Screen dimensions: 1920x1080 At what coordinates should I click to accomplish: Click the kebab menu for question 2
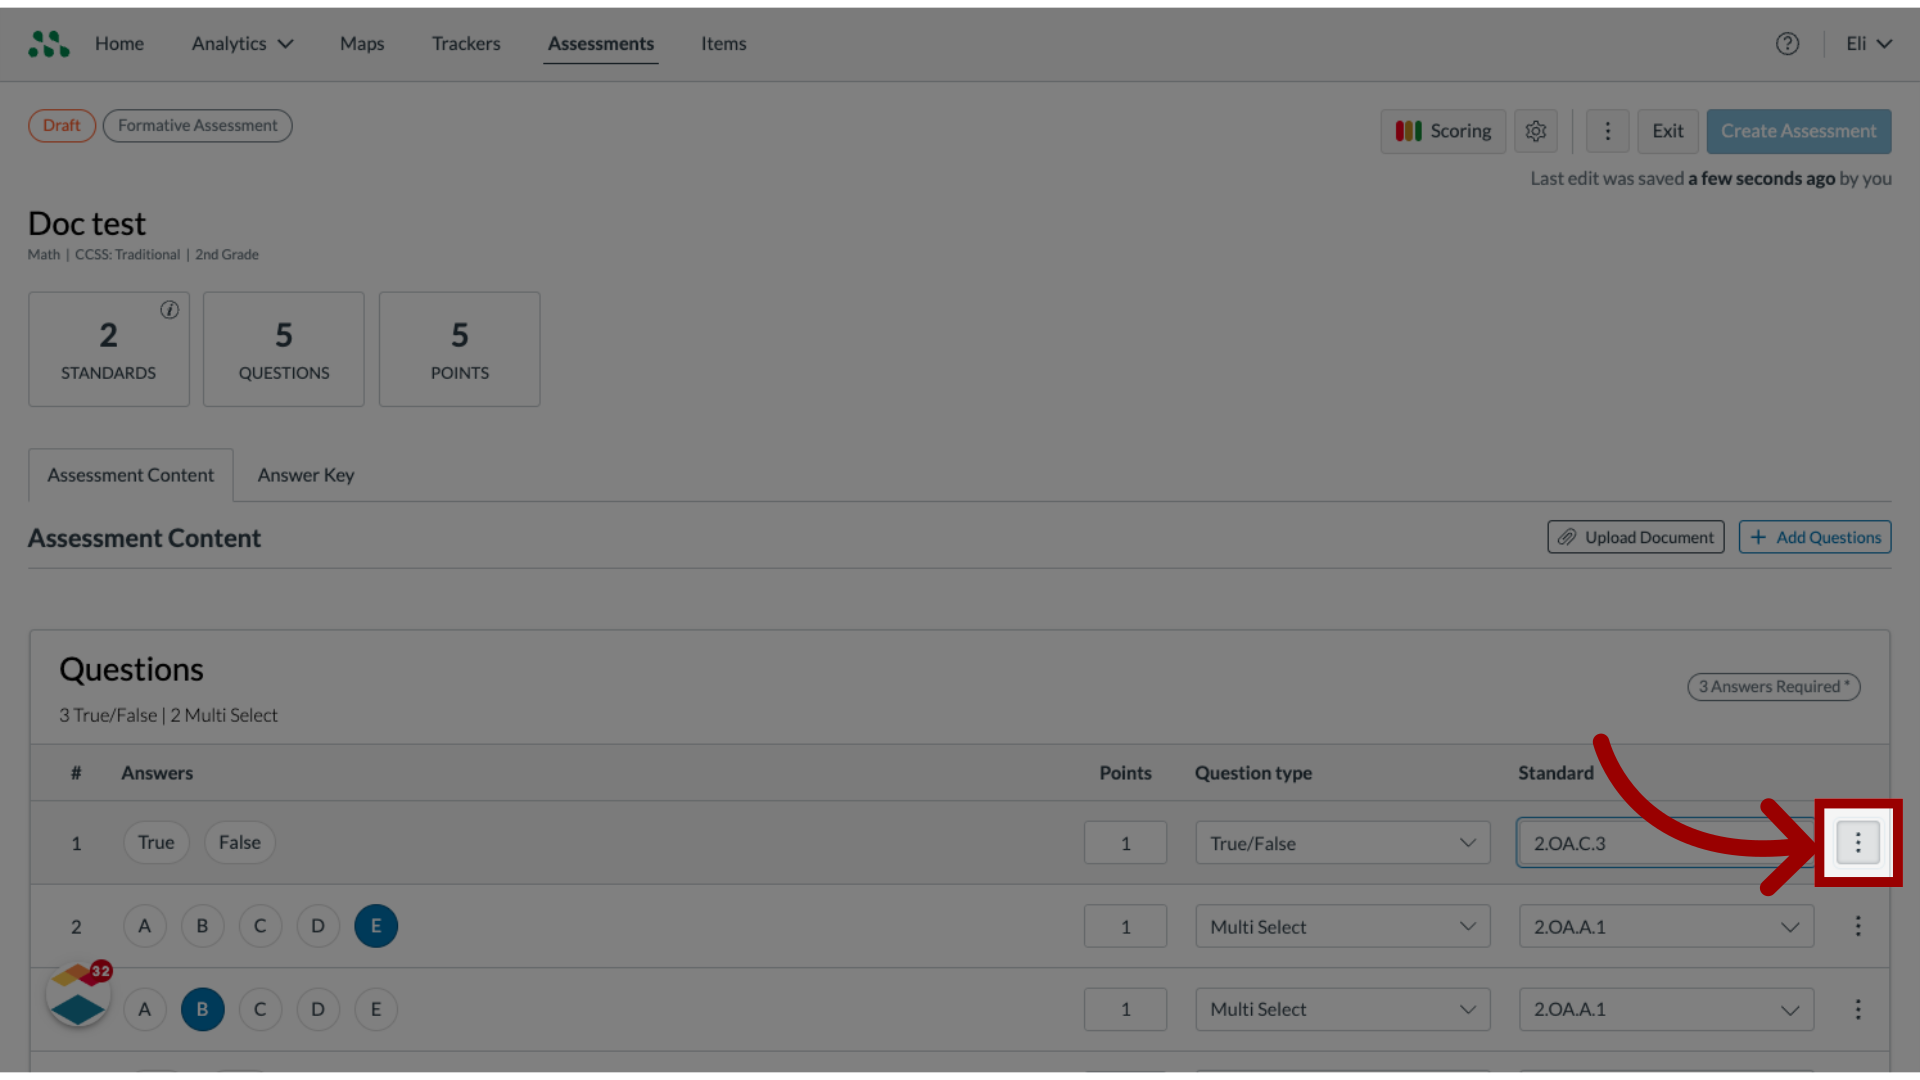pyautogui.click(x=1857, y=926)
